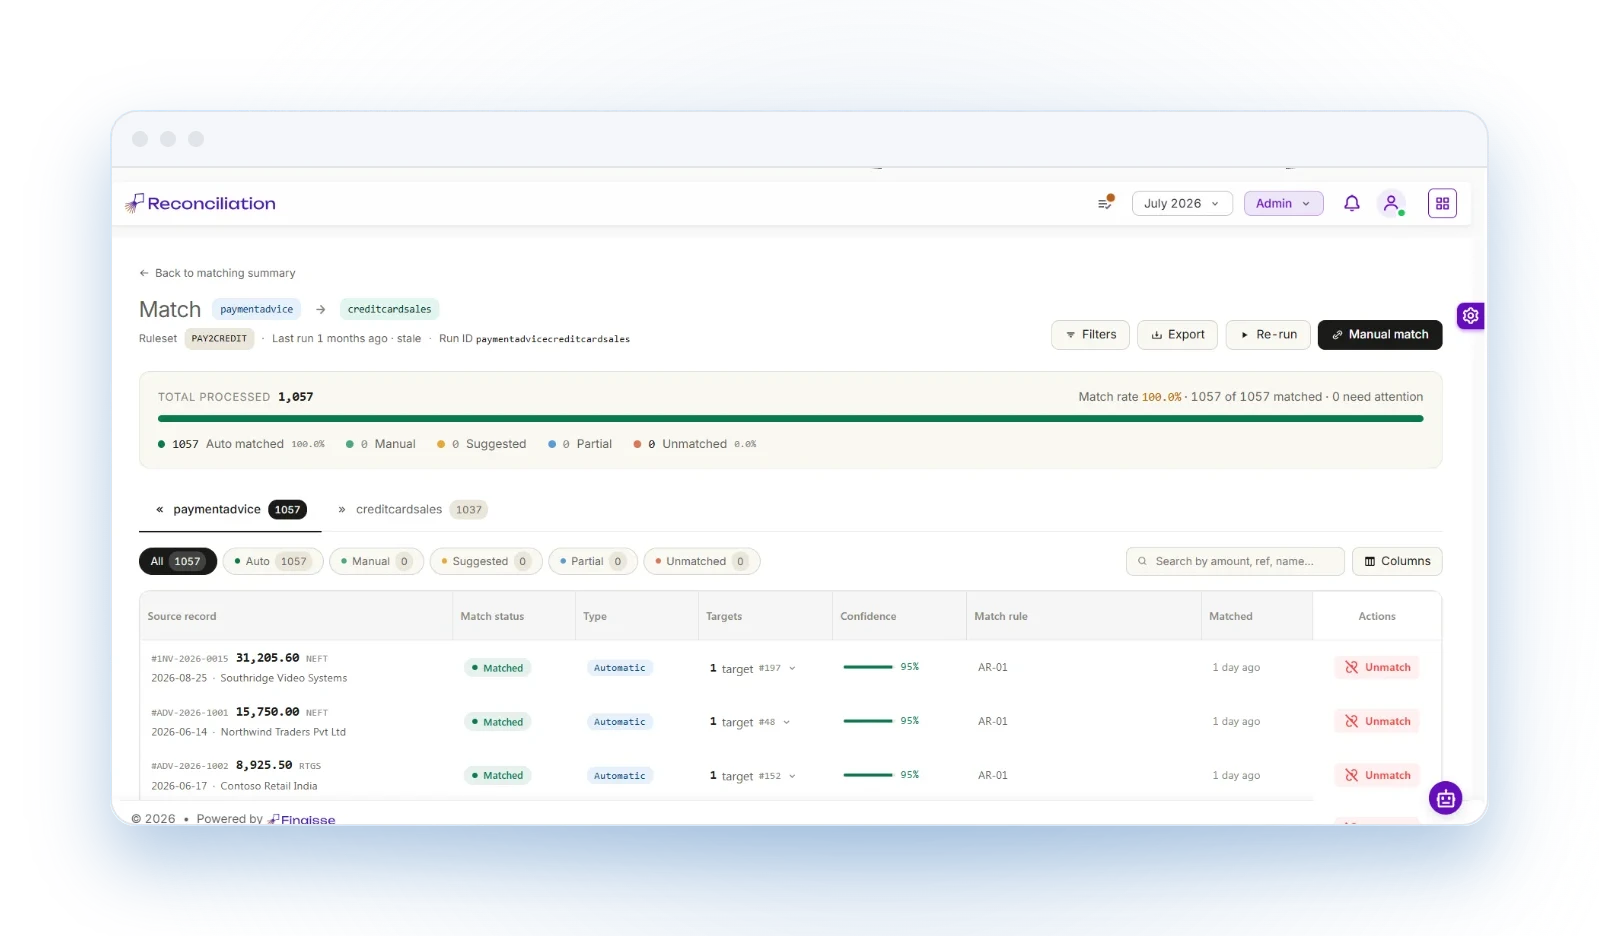Expand targets for target #152
This screenshot has width=1599, height=936.
pos(792,776)
